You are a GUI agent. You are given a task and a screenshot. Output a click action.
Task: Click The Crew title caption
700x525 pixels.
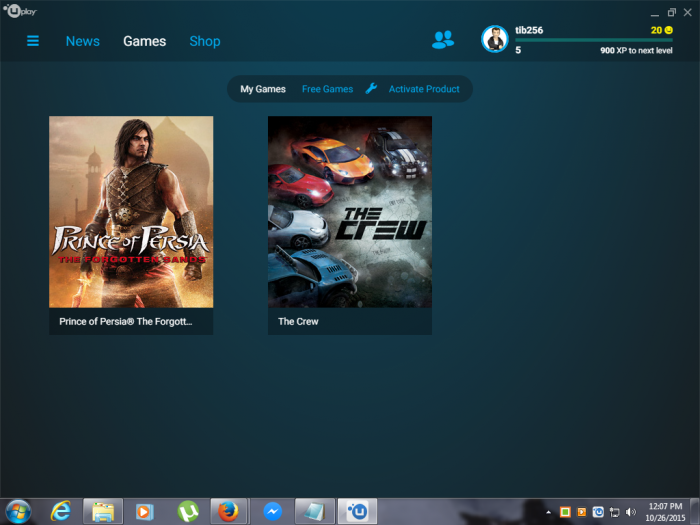[x=298, y=321]
